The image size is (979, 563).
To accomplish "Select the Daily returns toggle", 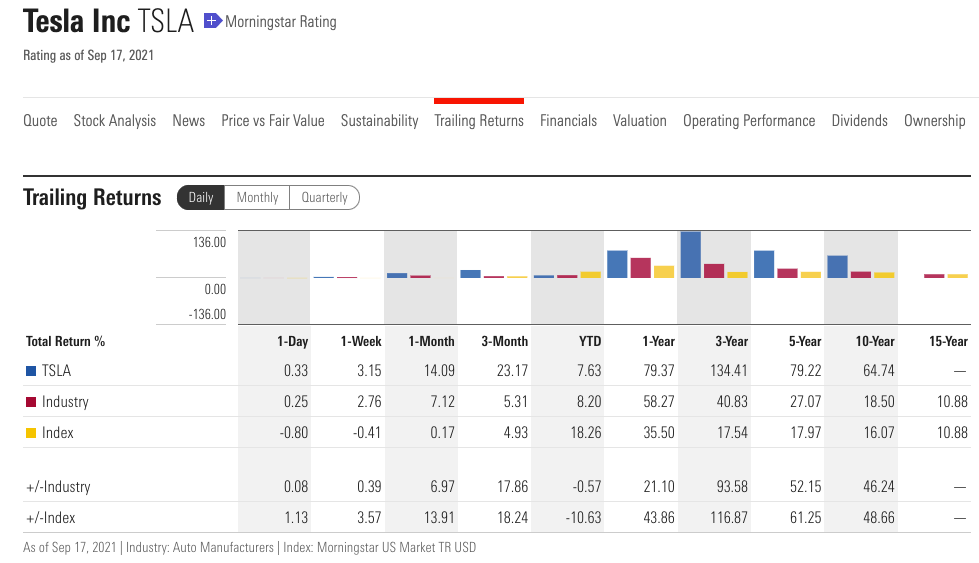I will 201,197.
